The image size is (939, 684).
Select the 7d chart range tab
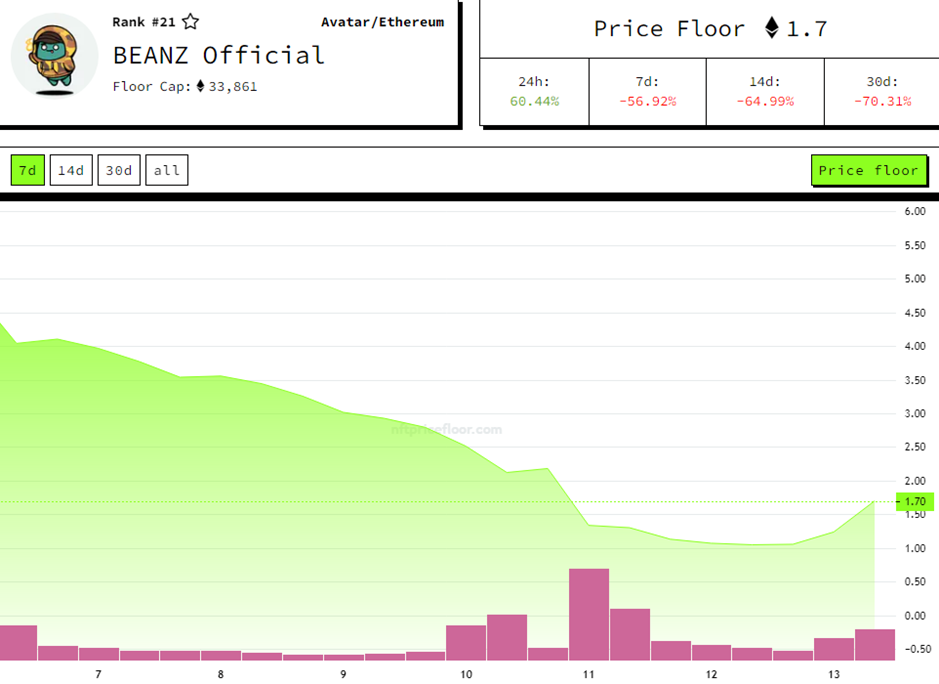click(28, 170)
